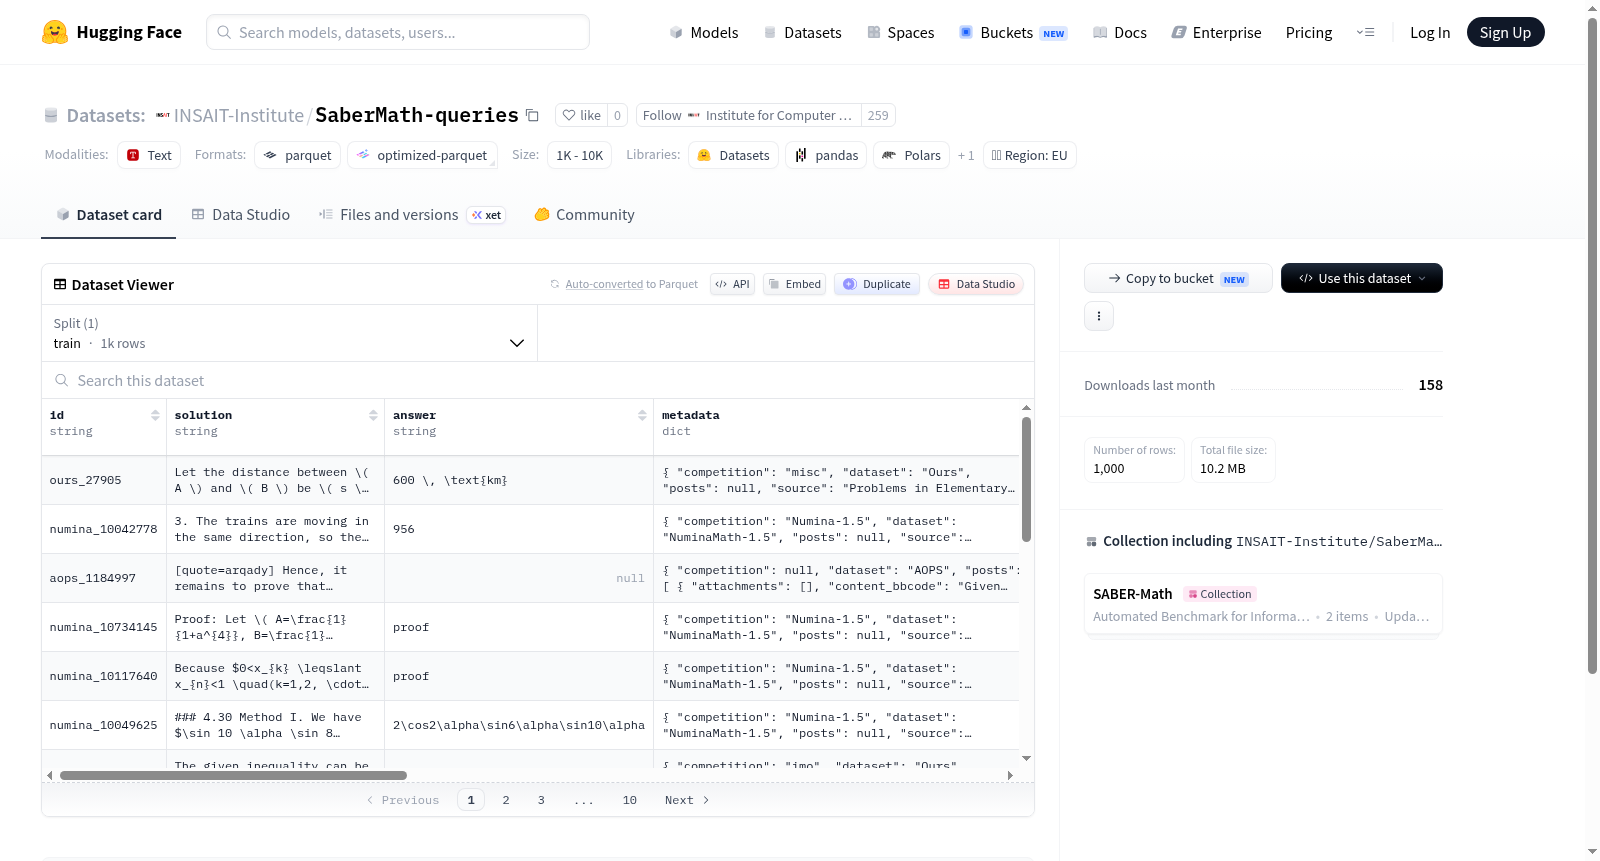1600x861 pixels.
Task: Select the aops_1184997 row id cell
Action: 104,578
